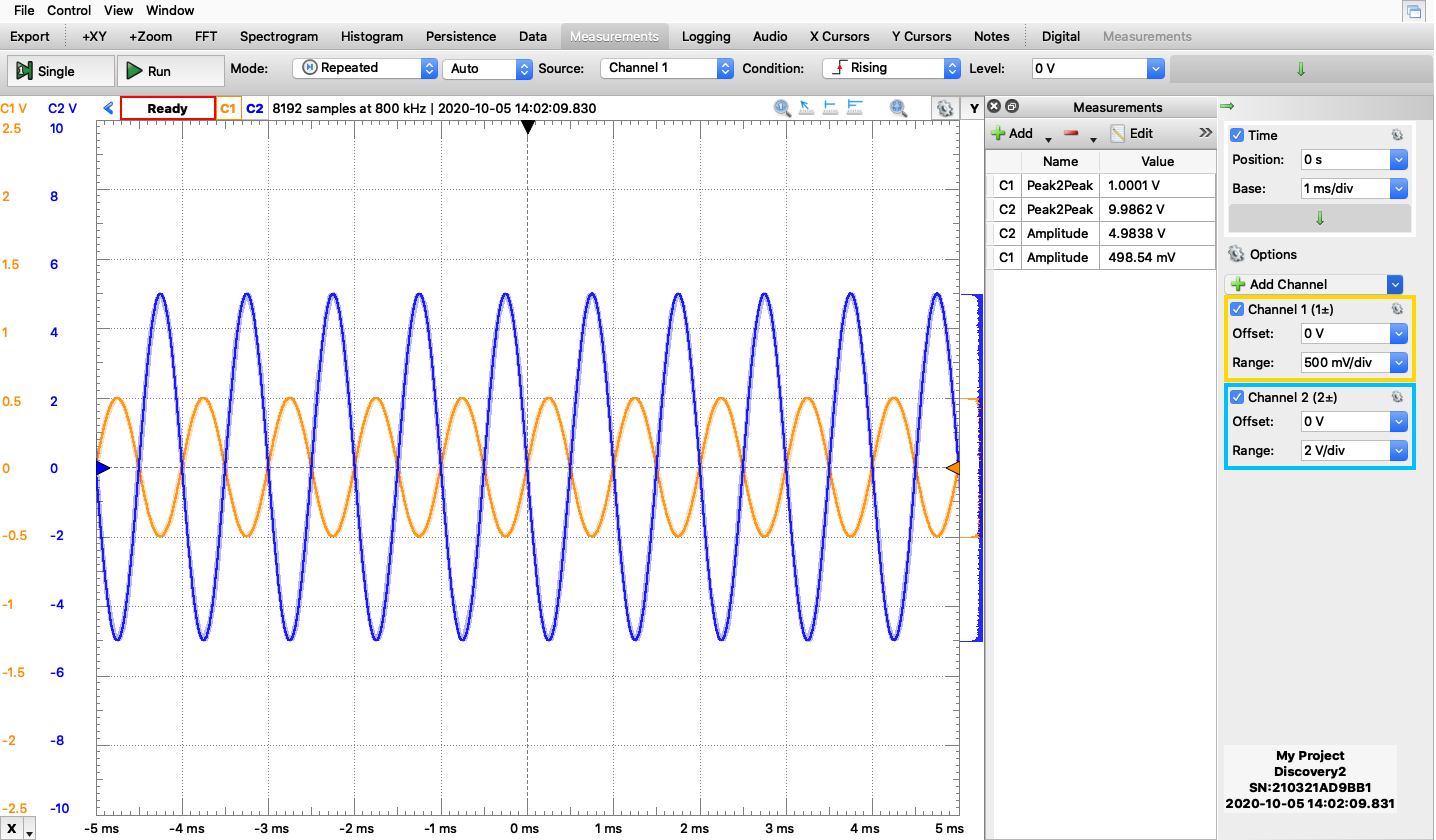Enable Y Cursors
Screen dimensions: 1436x840
[x=922, y=36]
